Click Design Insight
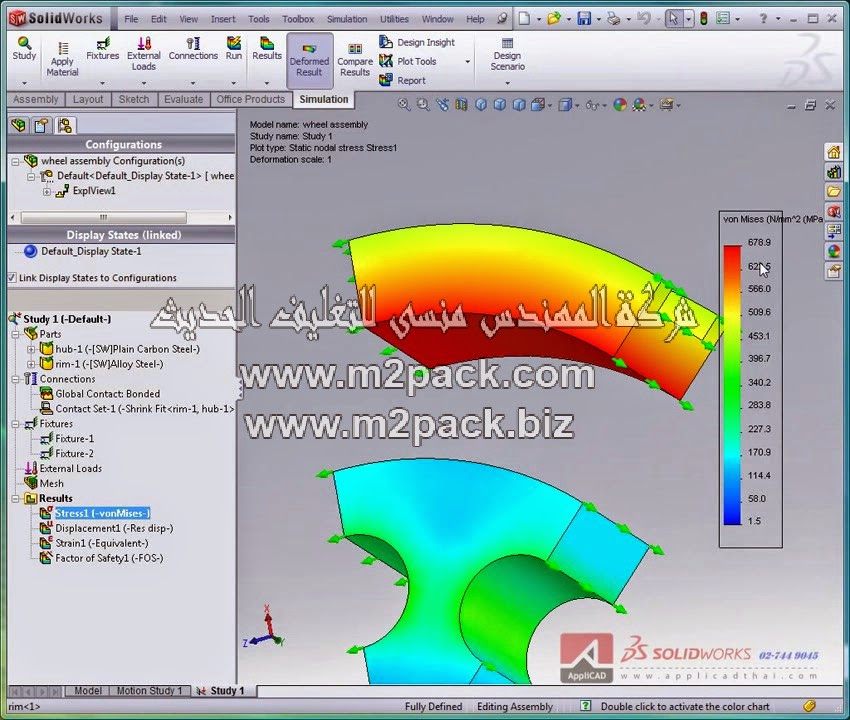 click(x=417, y=42)
